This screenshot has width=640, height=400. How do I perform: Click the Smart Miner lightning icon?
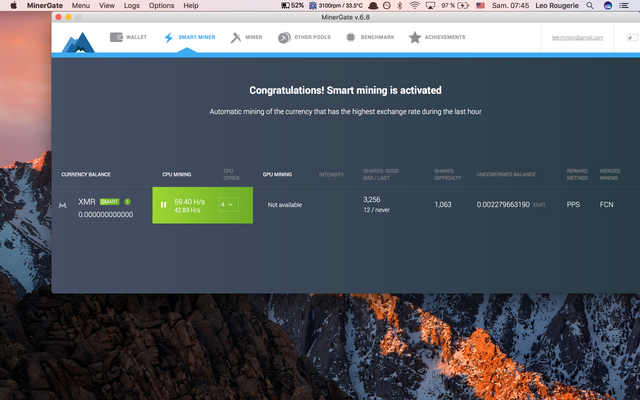[x=168, y=38]
